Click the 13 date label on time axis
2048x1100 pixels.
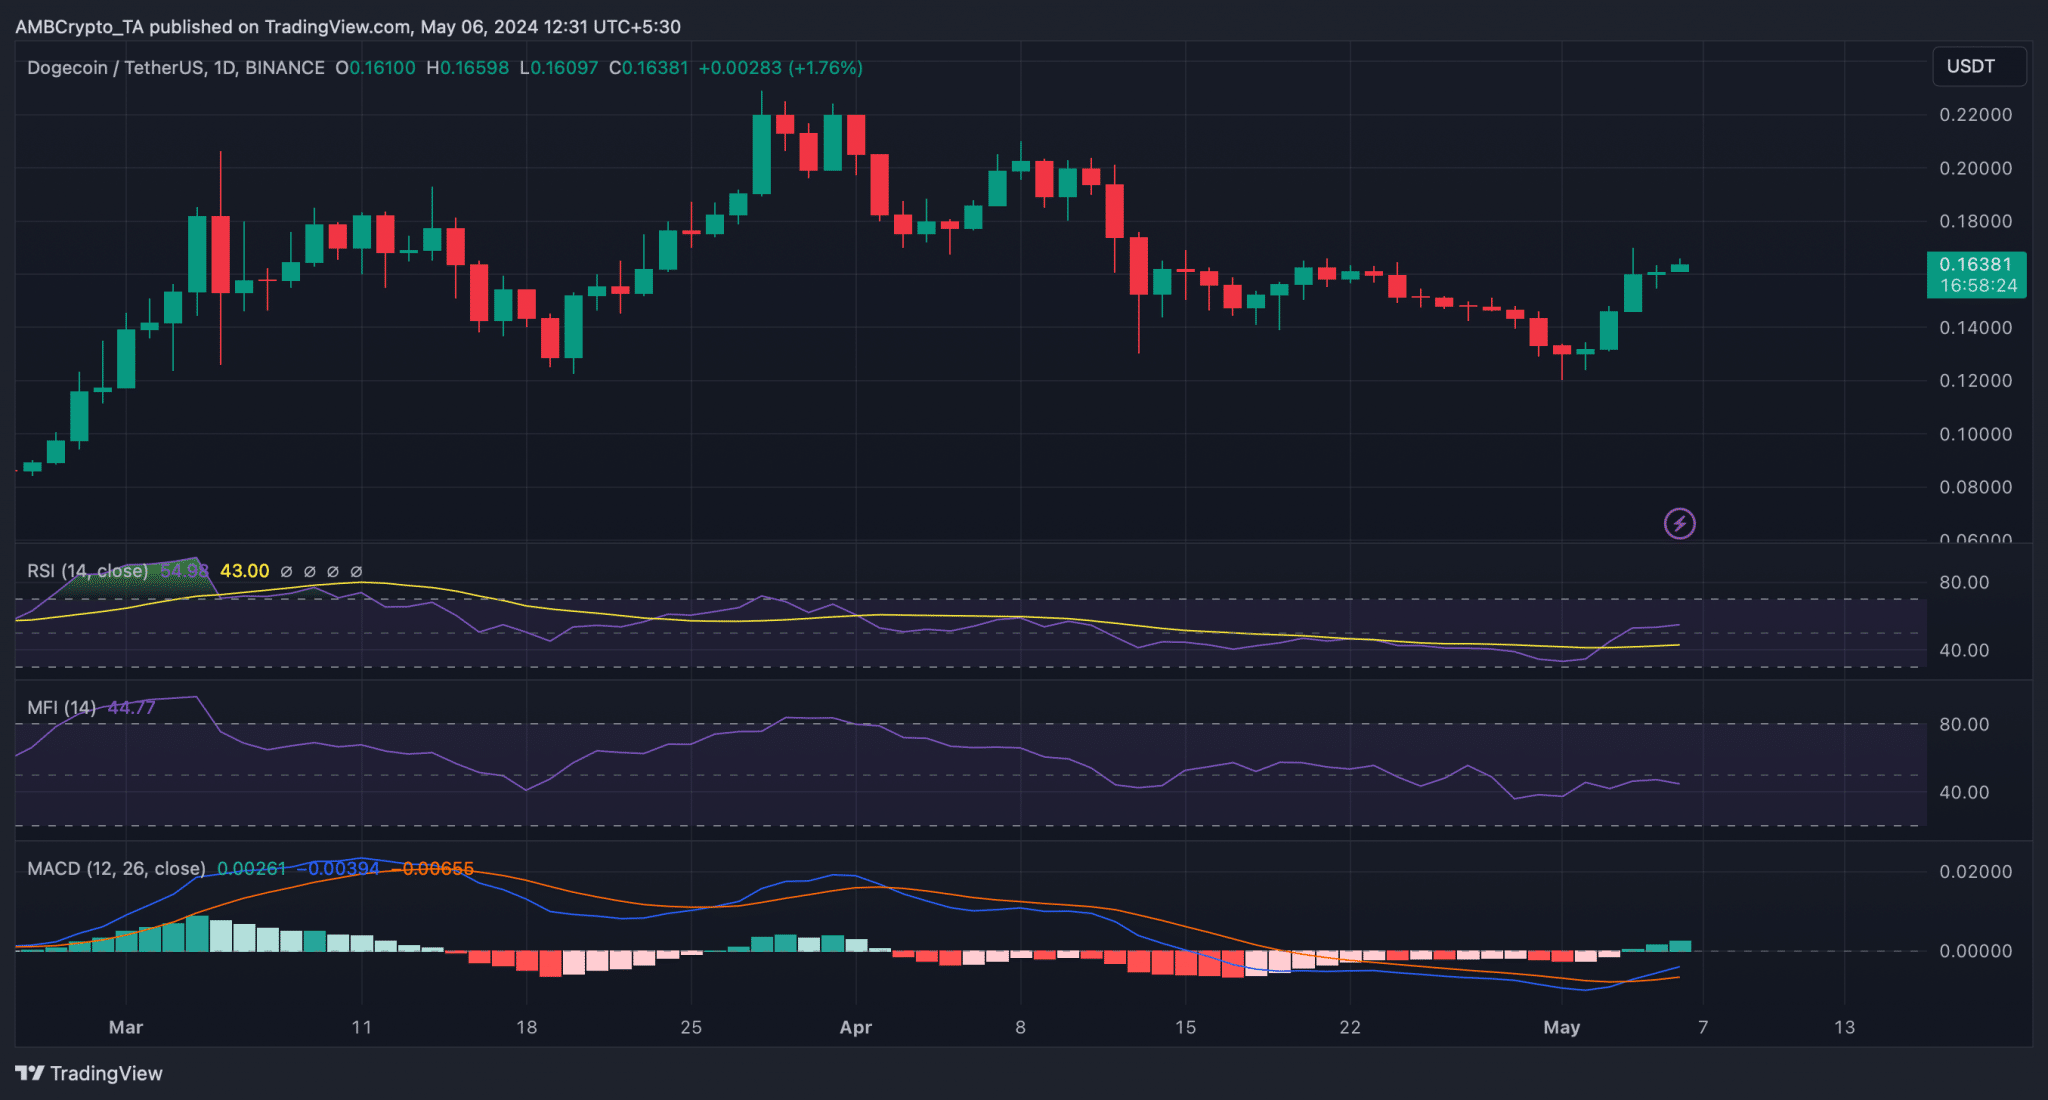click(x=1844, y=1027)
